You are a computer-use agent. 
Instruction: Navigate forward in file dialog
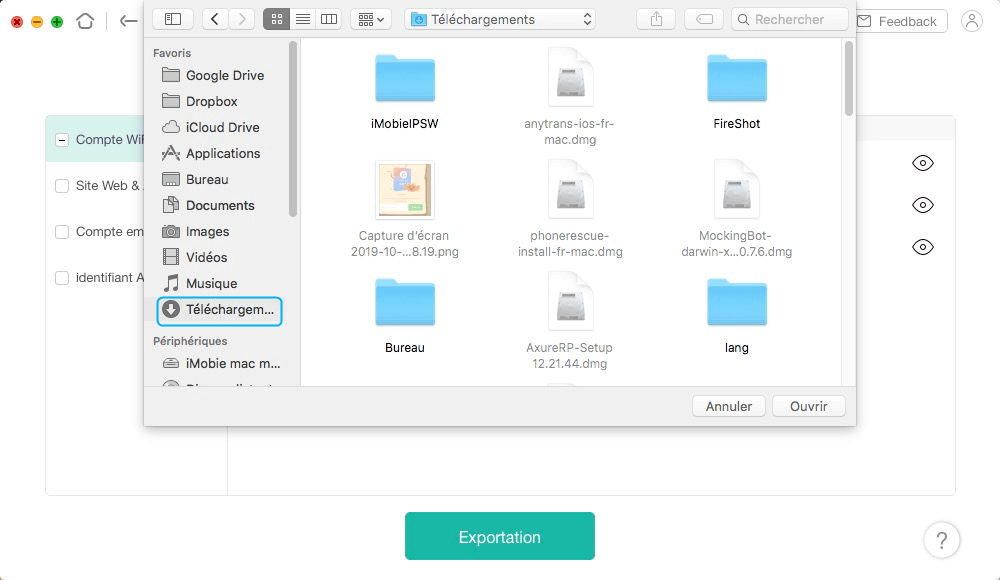pos(242,19)
